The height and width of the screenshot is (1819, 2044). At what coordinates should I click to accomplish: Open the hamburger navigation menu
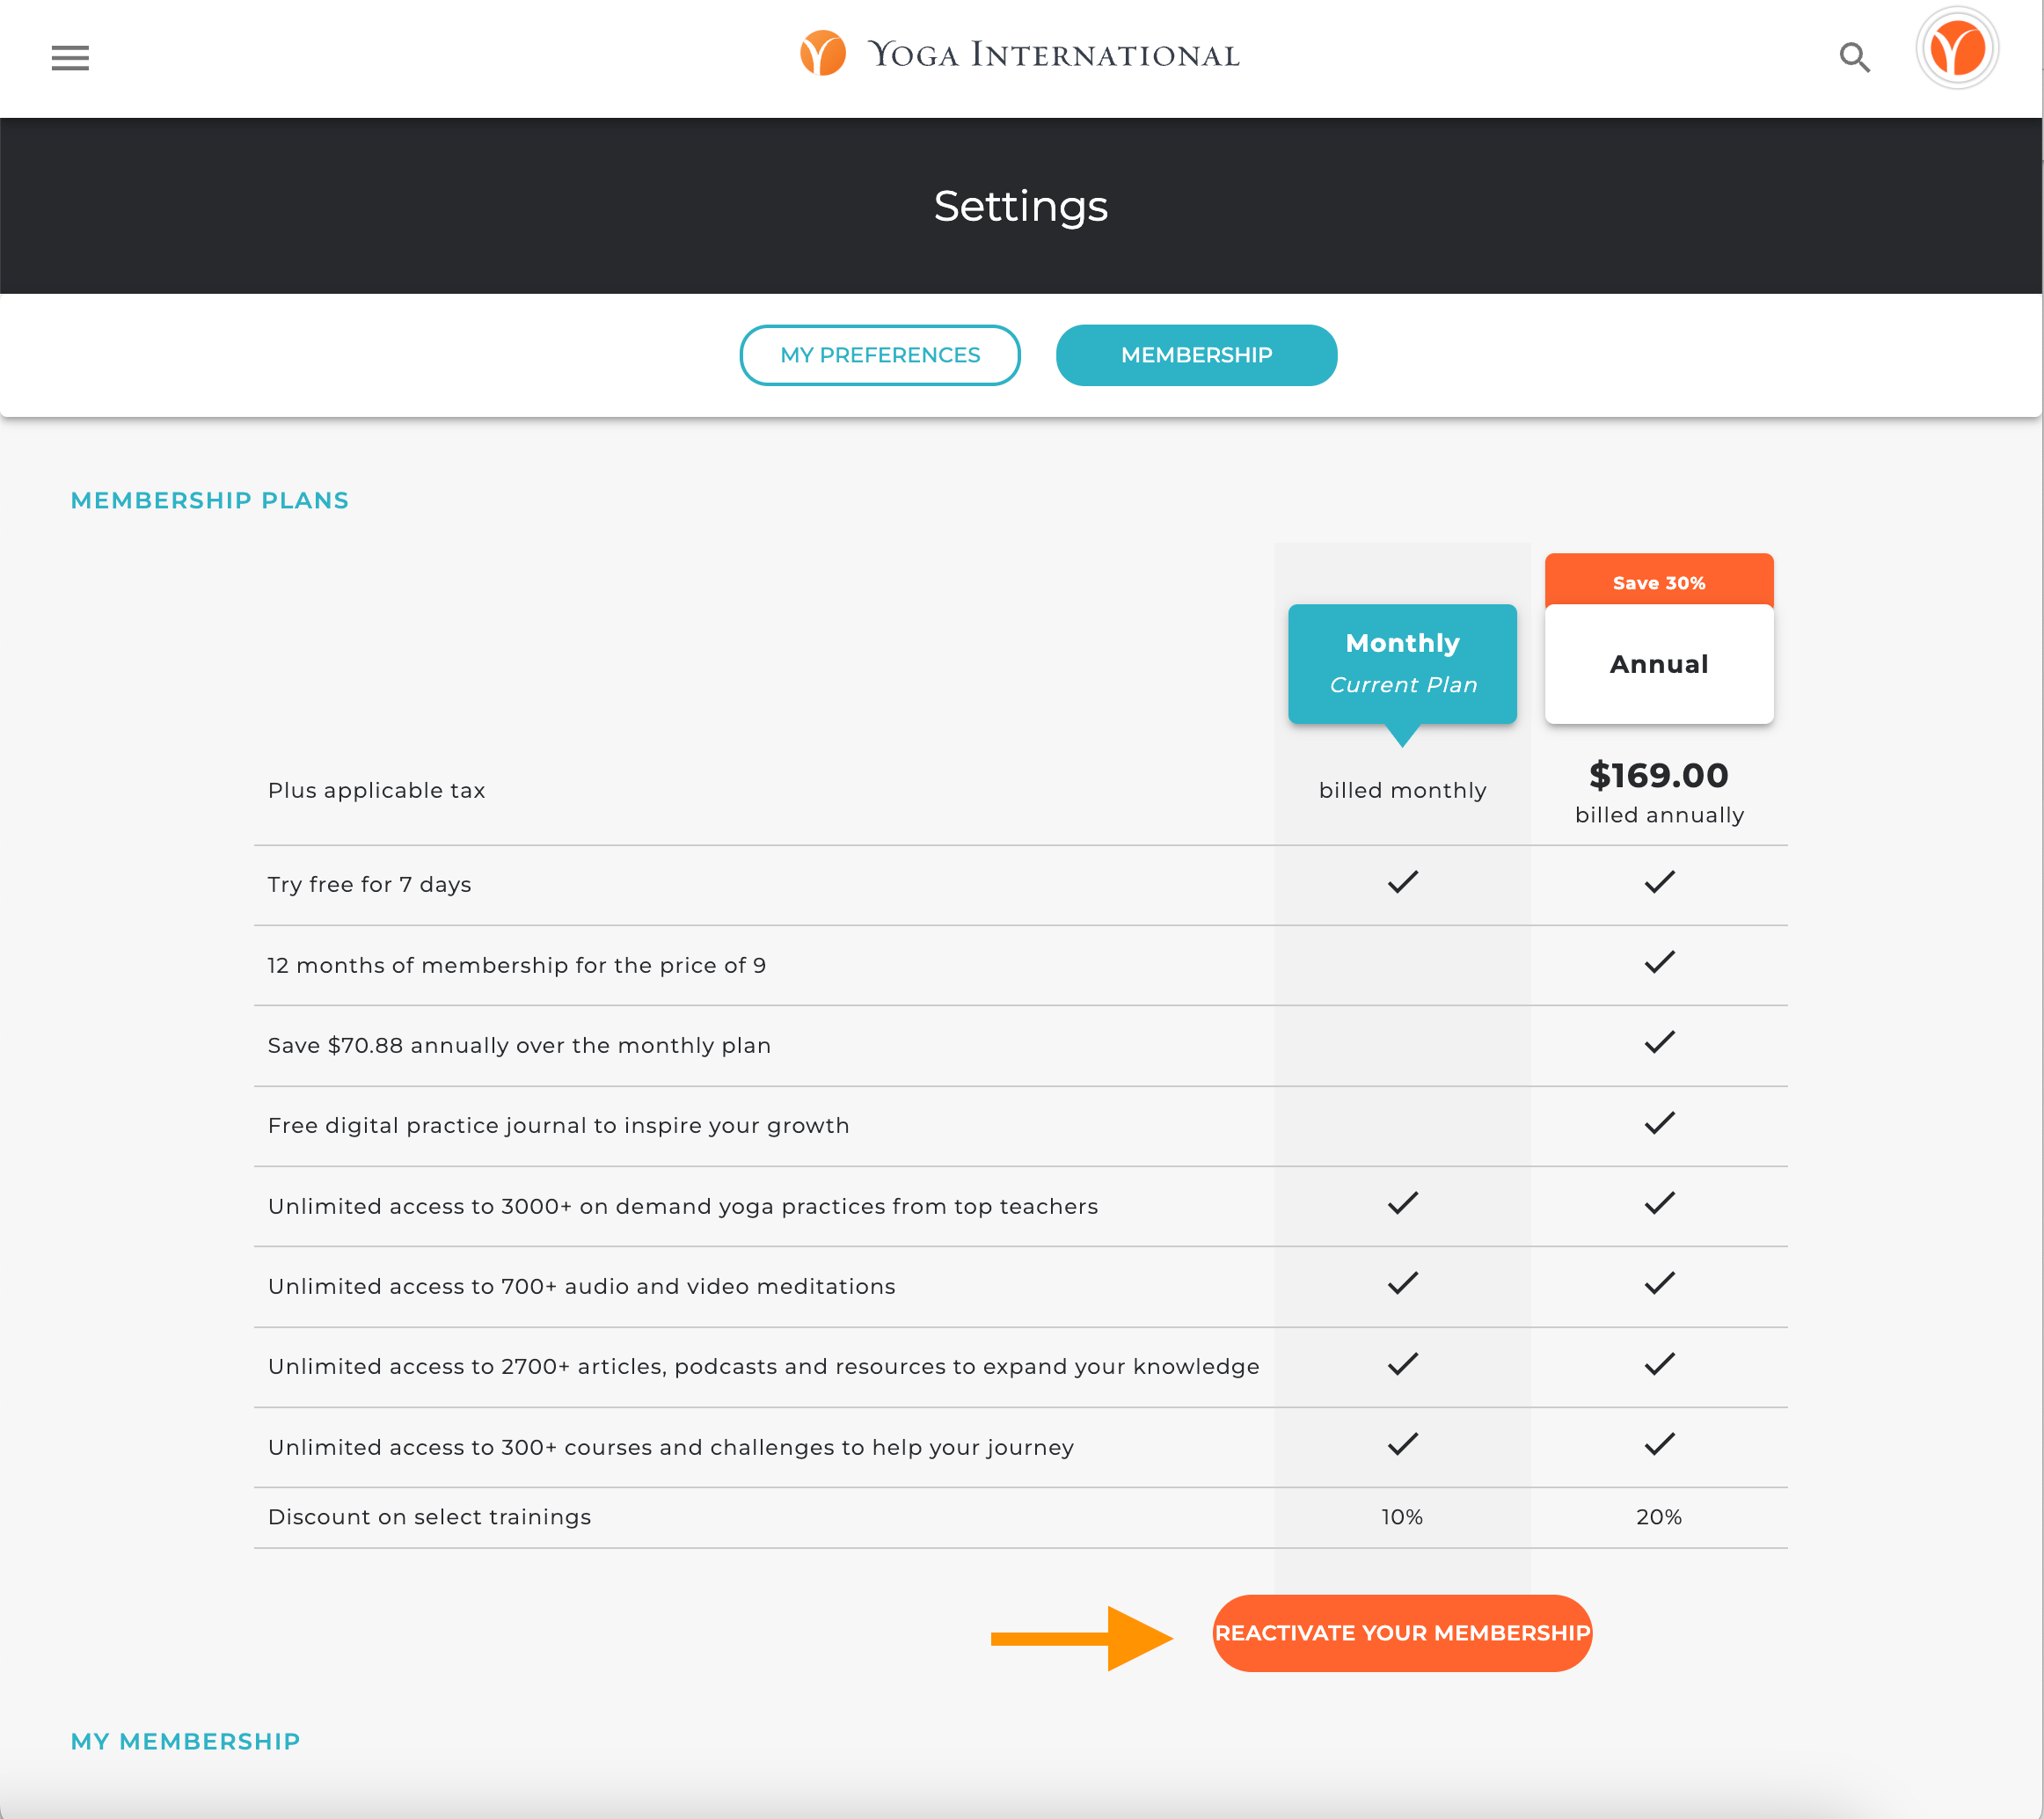(70, 57)
